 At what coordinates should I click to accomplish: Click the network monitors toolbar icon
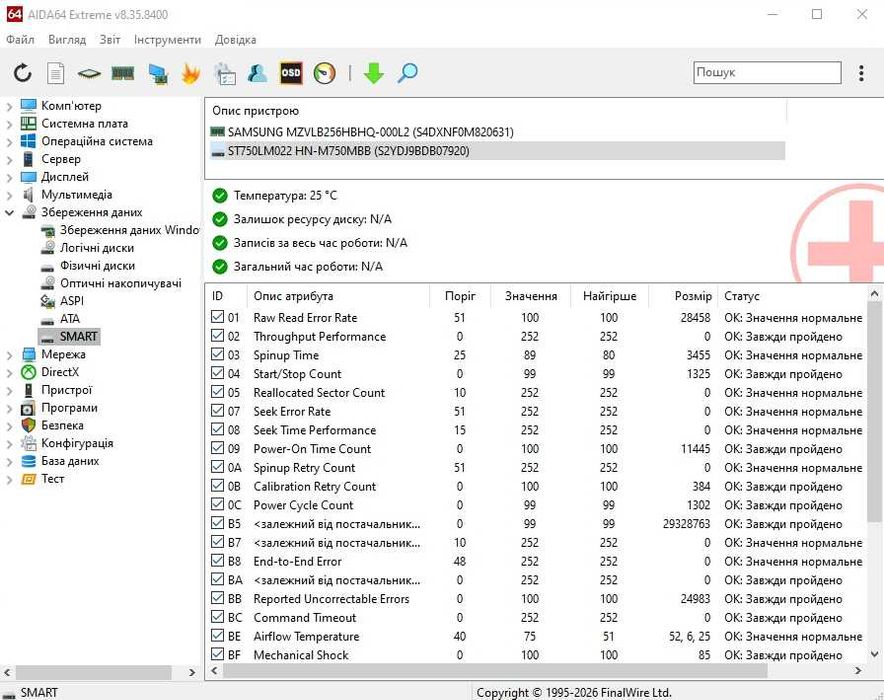click(x=158, y=73)
